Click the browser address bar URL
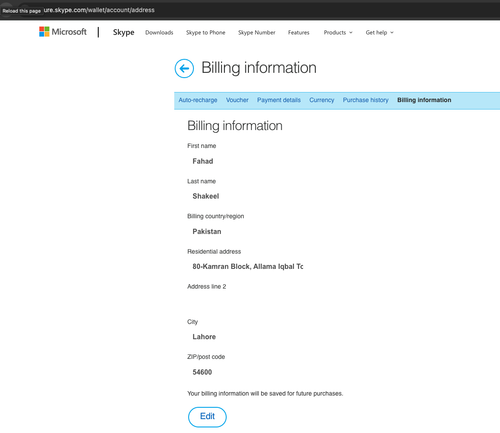This screenshot has width=500, height=433. [99, 10]
